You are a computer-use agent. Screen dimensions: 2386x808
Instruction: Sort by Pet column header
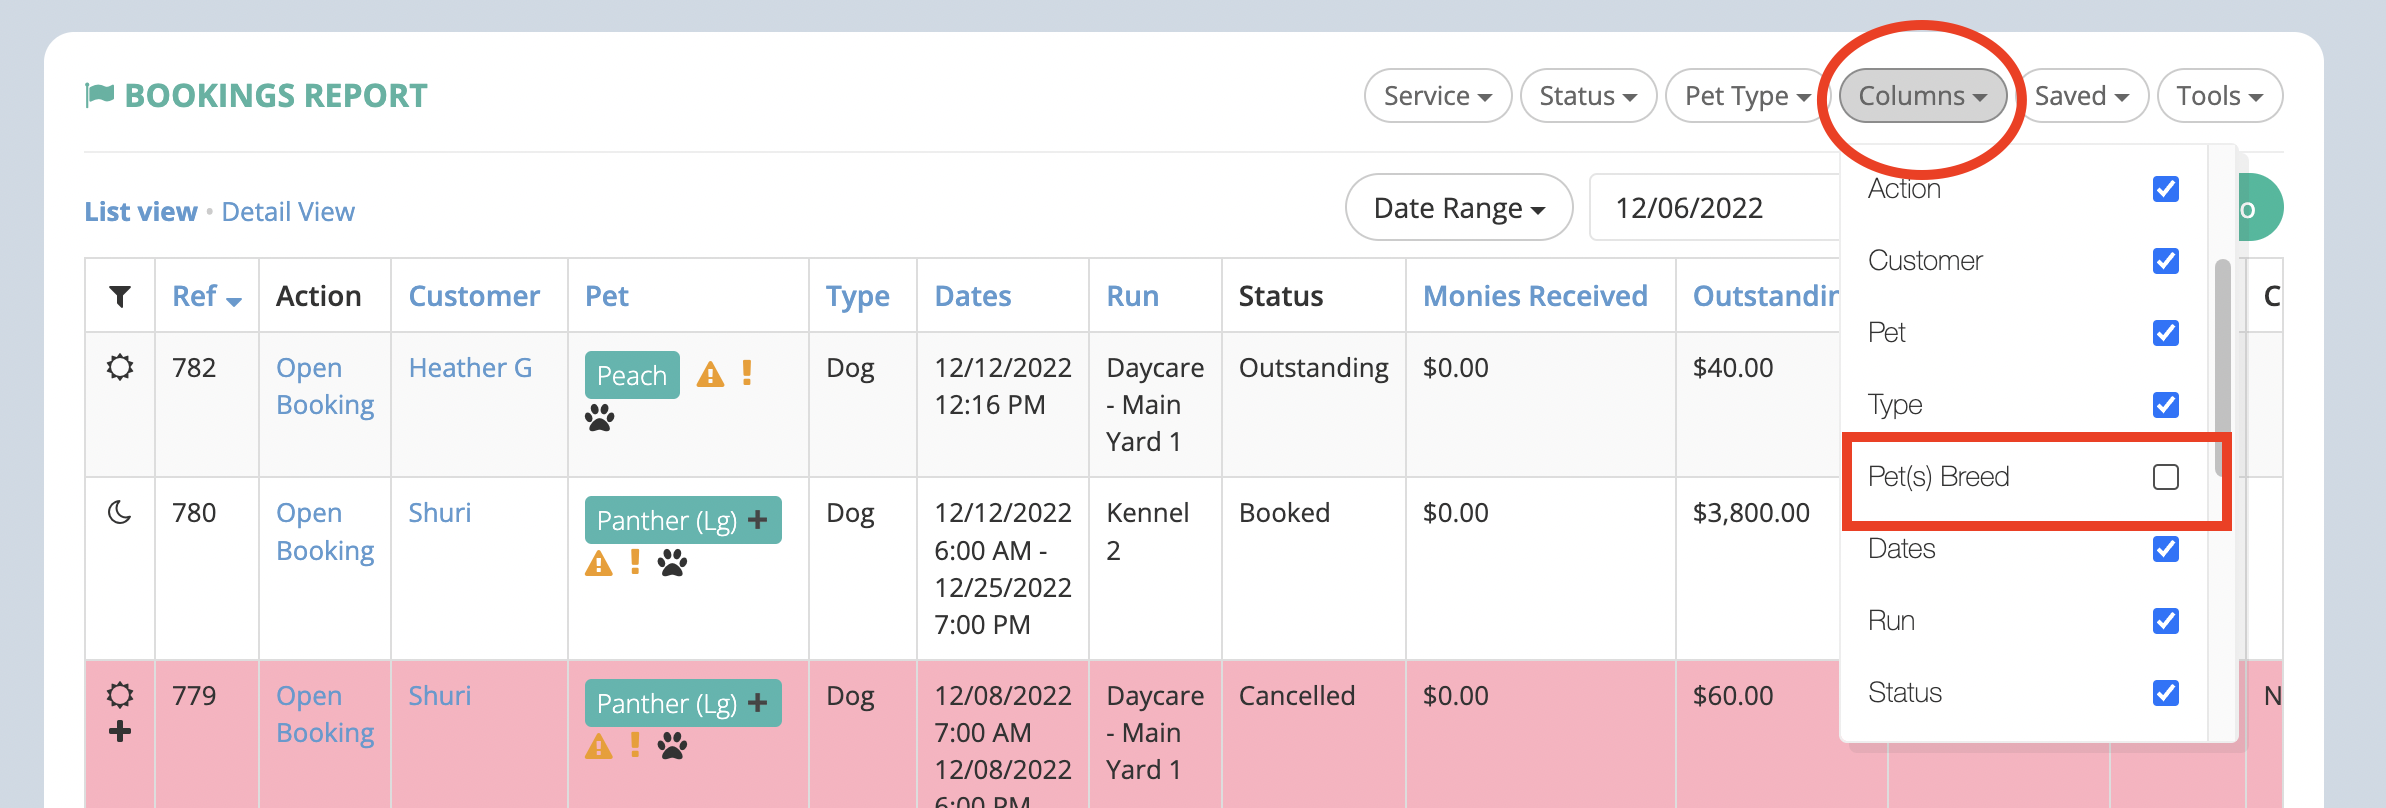point(607,296)
